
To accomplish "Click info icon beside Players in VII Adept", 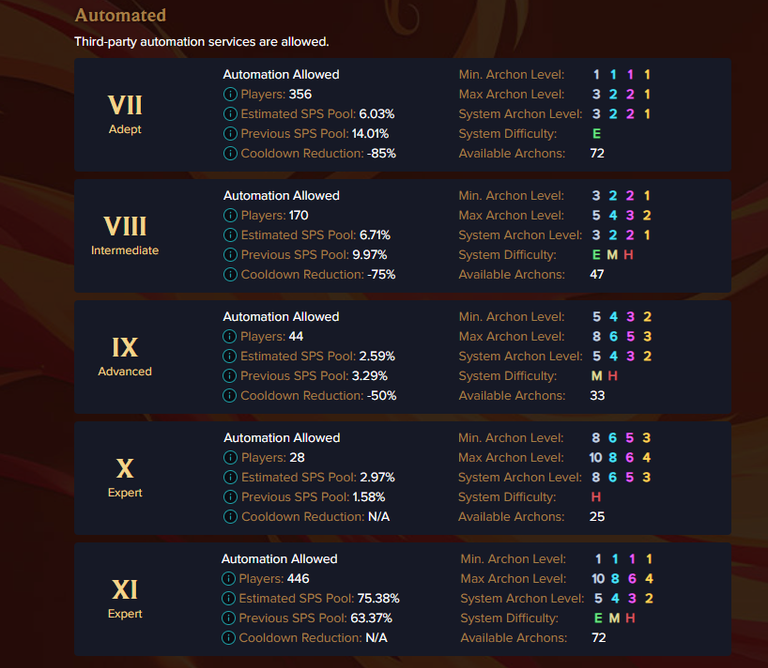I will [x=230, y=94].
